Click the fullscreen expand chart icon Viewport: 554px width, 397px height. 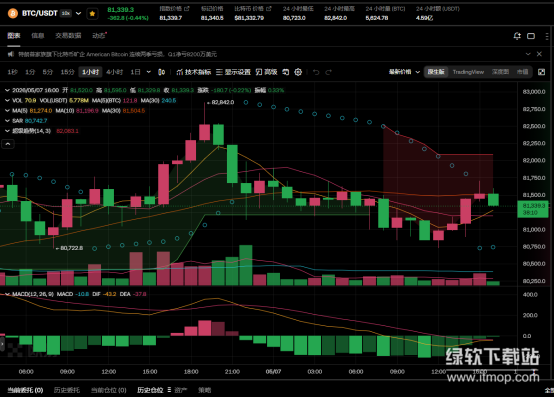point(541,72)
